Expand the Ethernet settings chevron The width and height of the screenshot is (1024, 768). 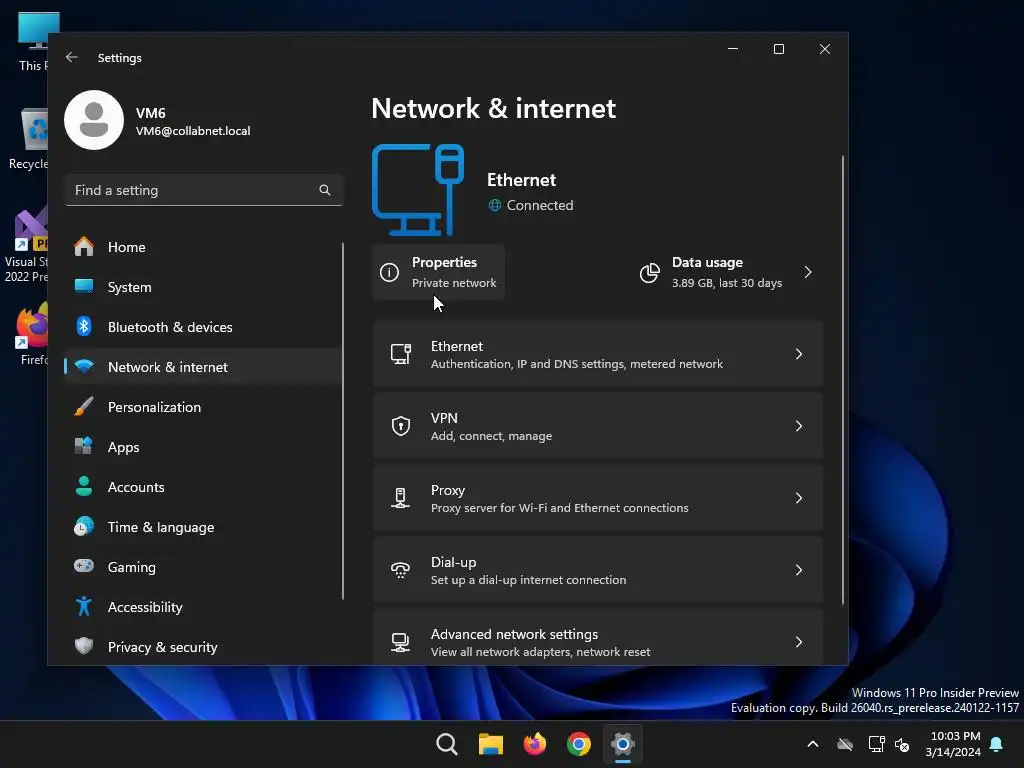799,354
